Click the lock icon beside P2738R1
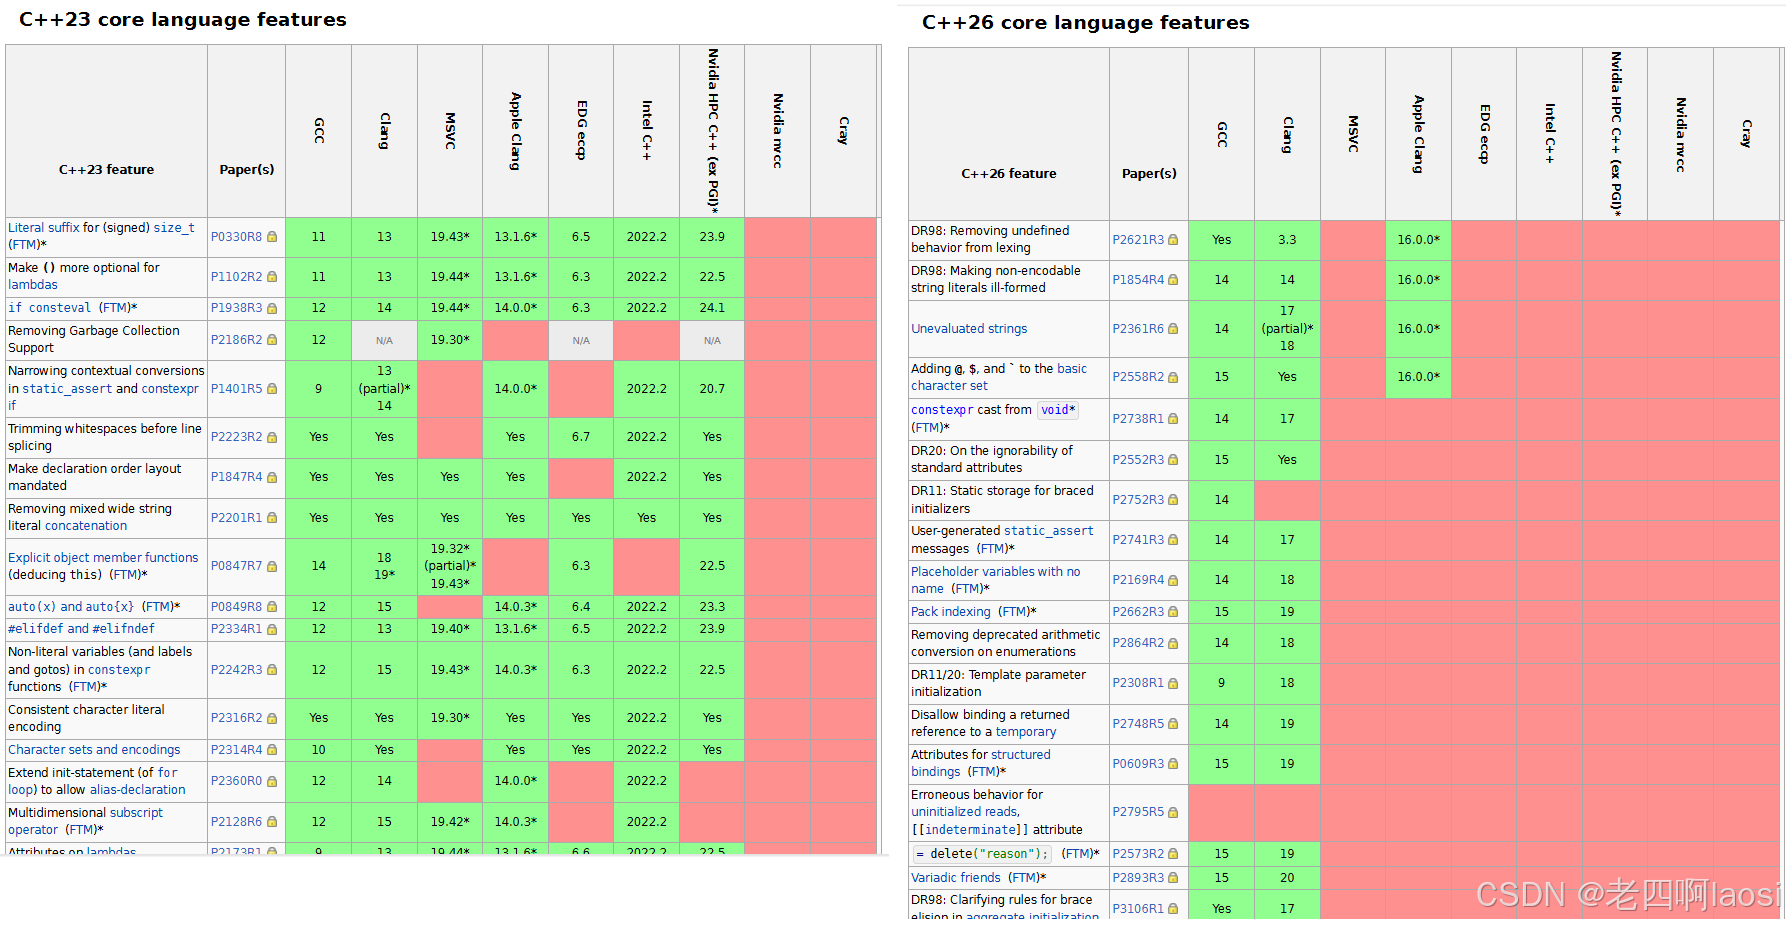The image size is (1786, 925). pos(1173,419)
